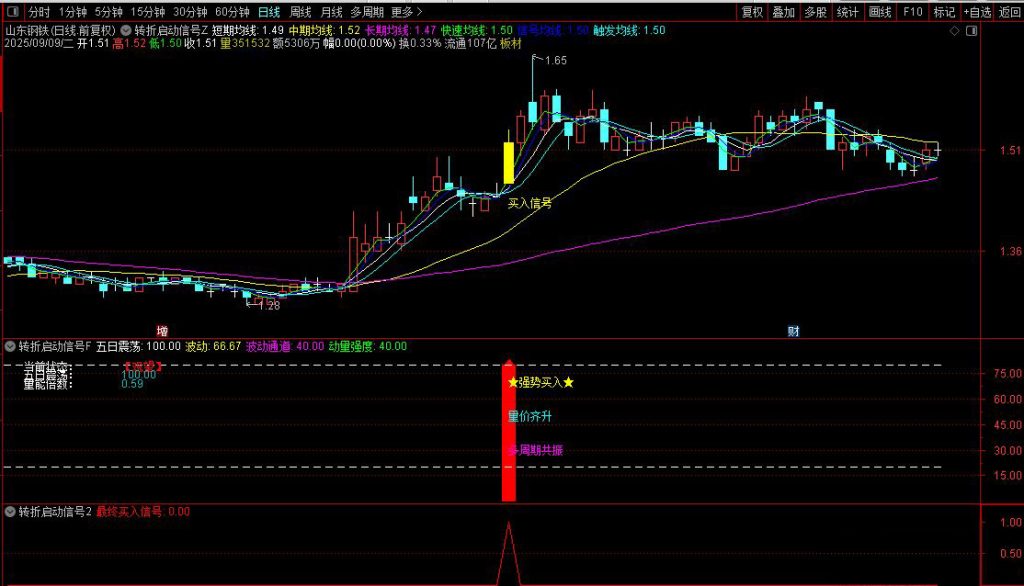Open F10 company information

pos(912,13)
